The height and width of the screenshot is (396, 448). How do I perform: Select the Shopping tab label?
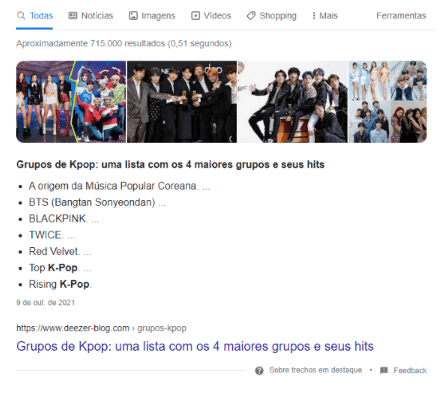[x=278, y=16]
